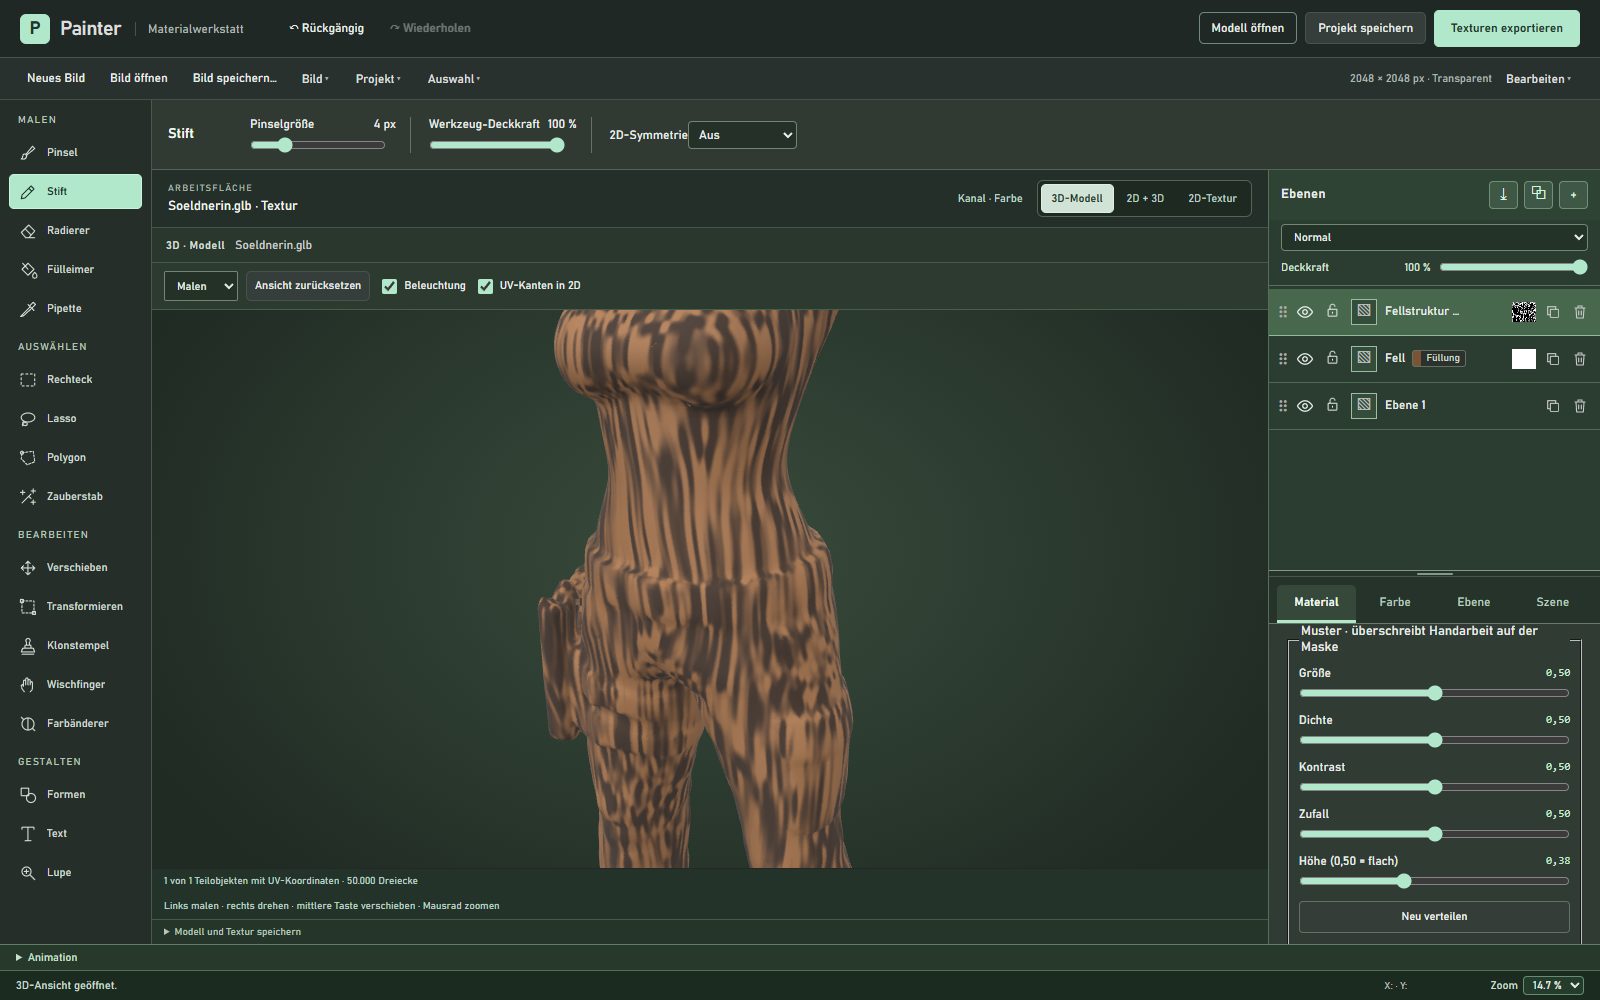This screenshot has height=1000, width=1600.
Task: Switch to the Szene tab
Action: point(1552,602)
